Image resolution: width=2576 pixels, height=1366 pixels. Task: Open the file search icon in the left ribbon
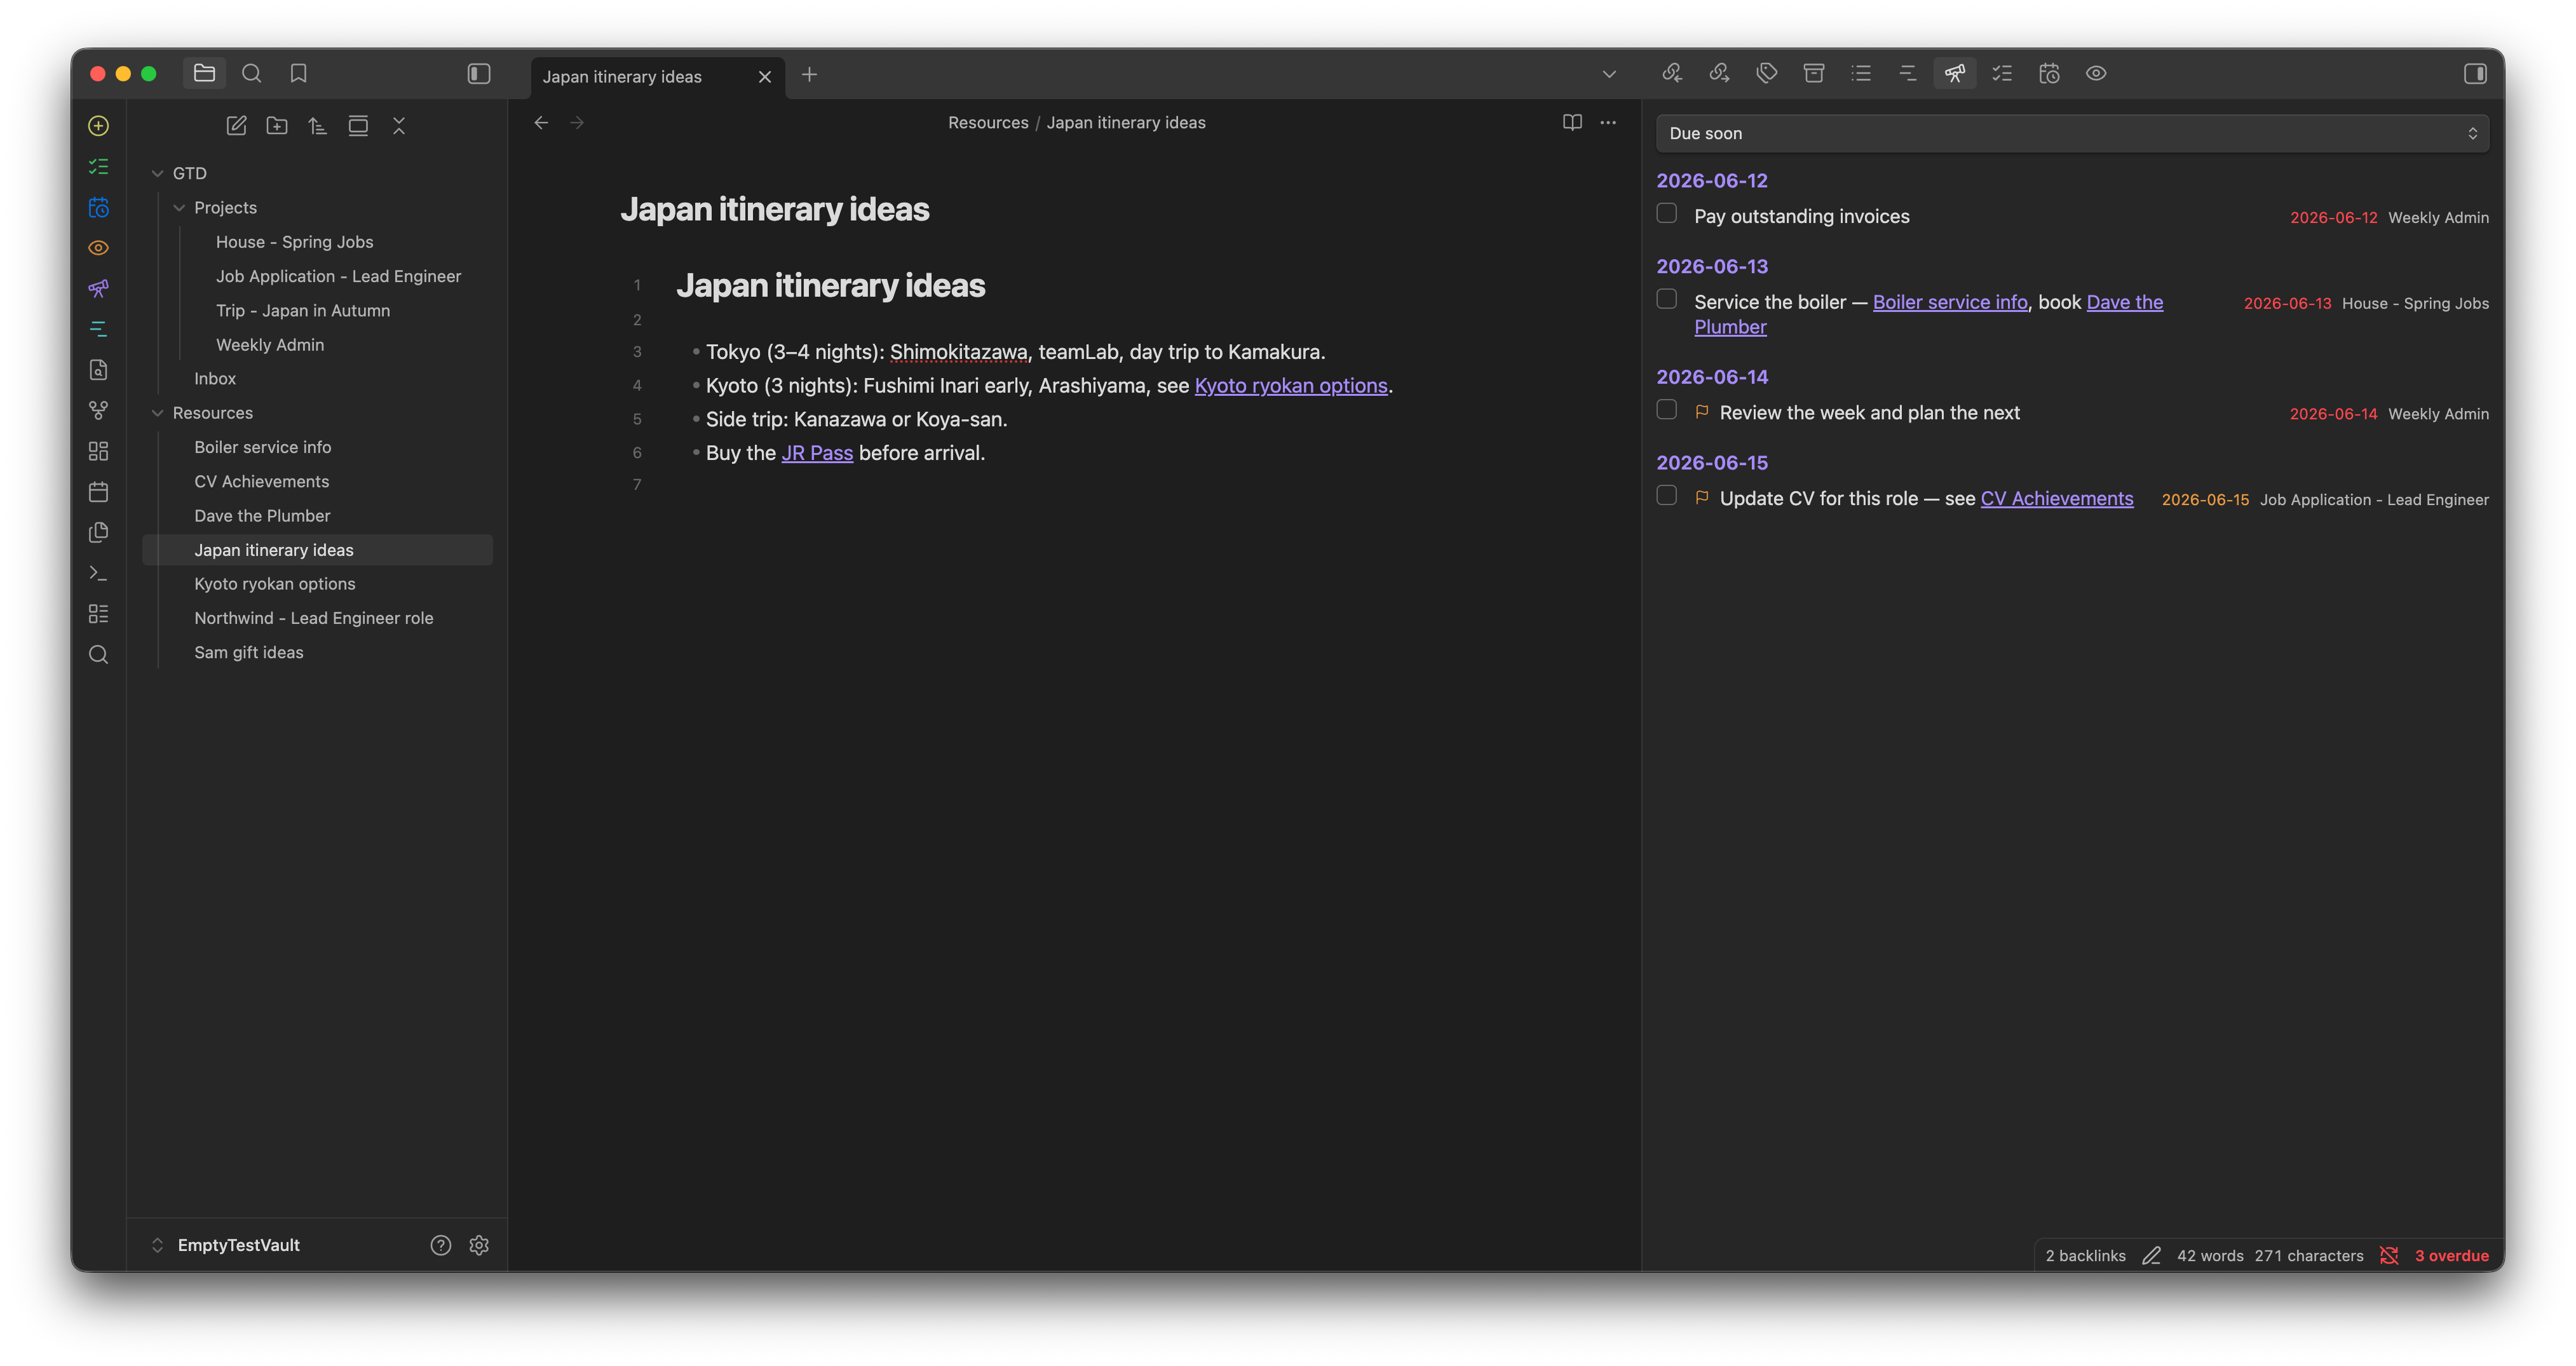click(98, 370)
